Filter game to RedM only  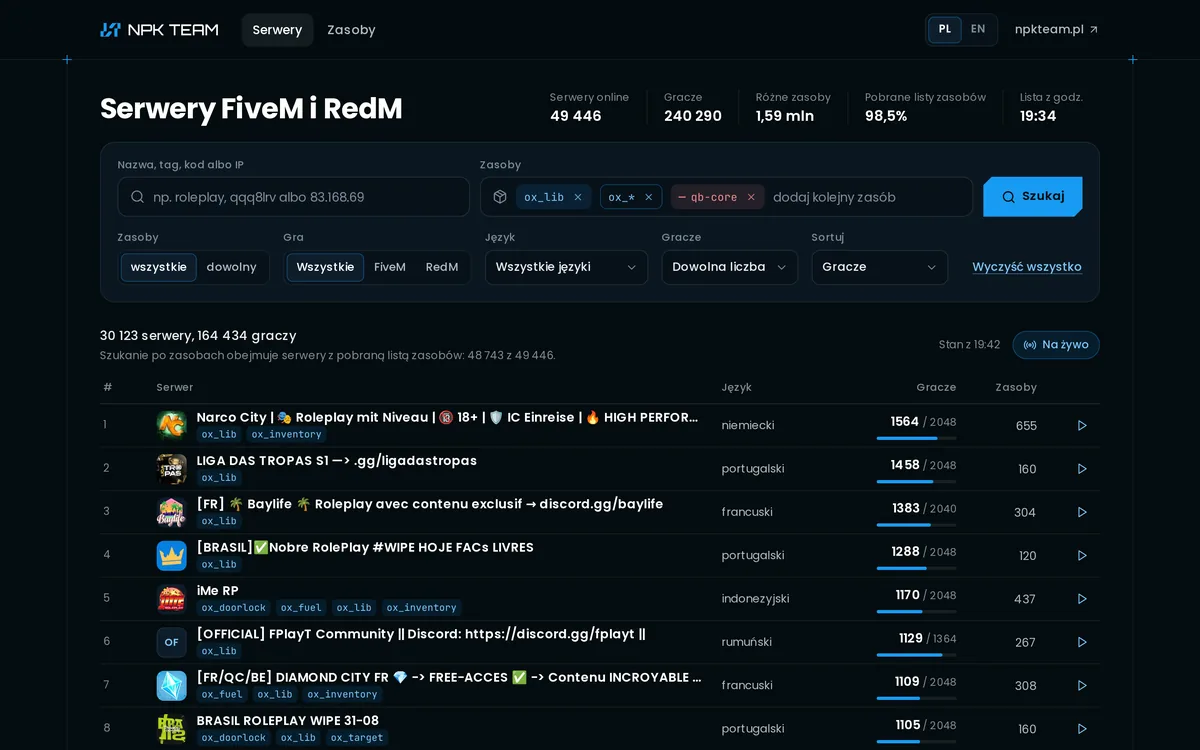[x=442, y=267]
